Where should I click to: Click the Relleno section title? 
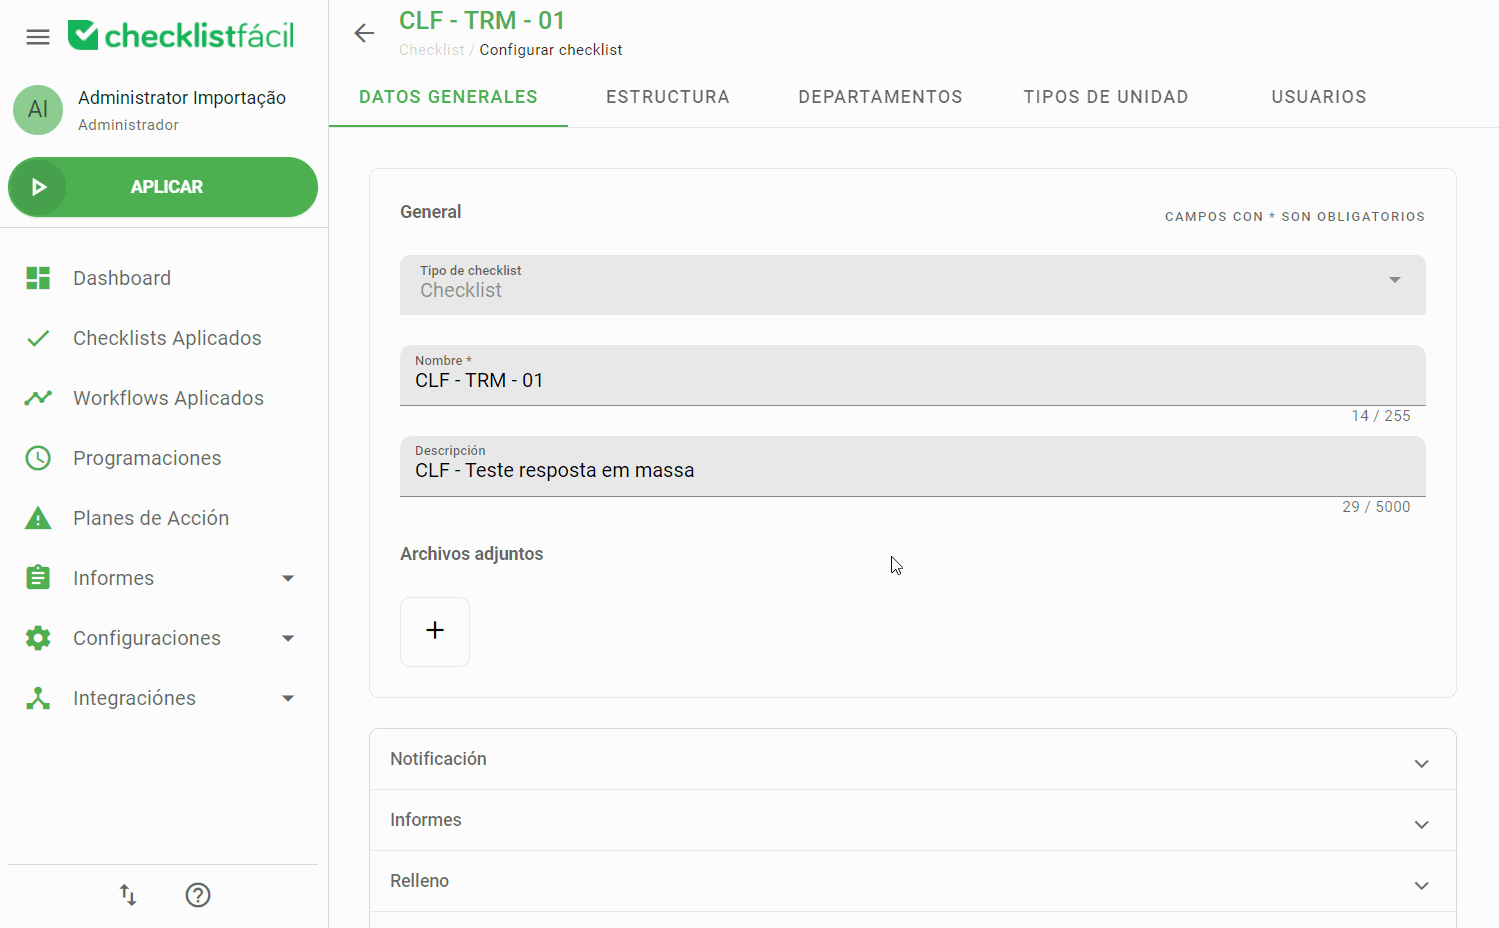click(419, 881)
